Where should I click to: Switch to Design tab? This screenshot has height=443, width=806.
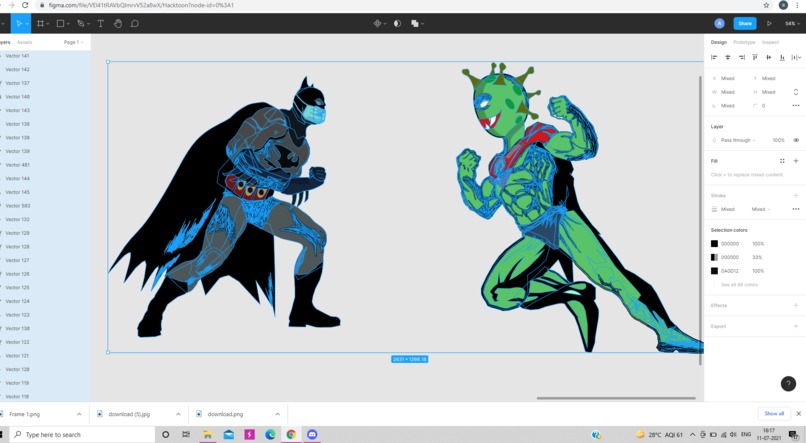719,42
